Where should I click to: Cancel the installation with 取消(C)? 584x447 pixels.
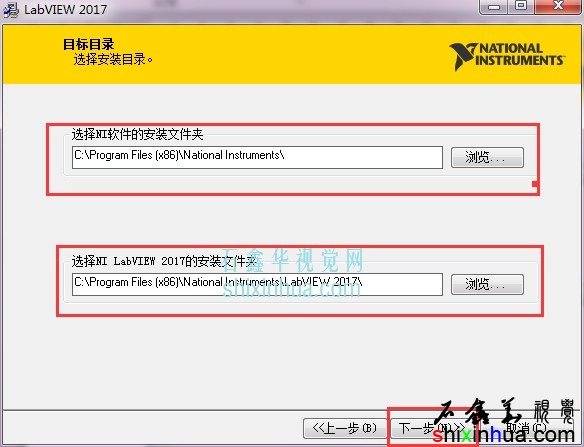[526, 428]
